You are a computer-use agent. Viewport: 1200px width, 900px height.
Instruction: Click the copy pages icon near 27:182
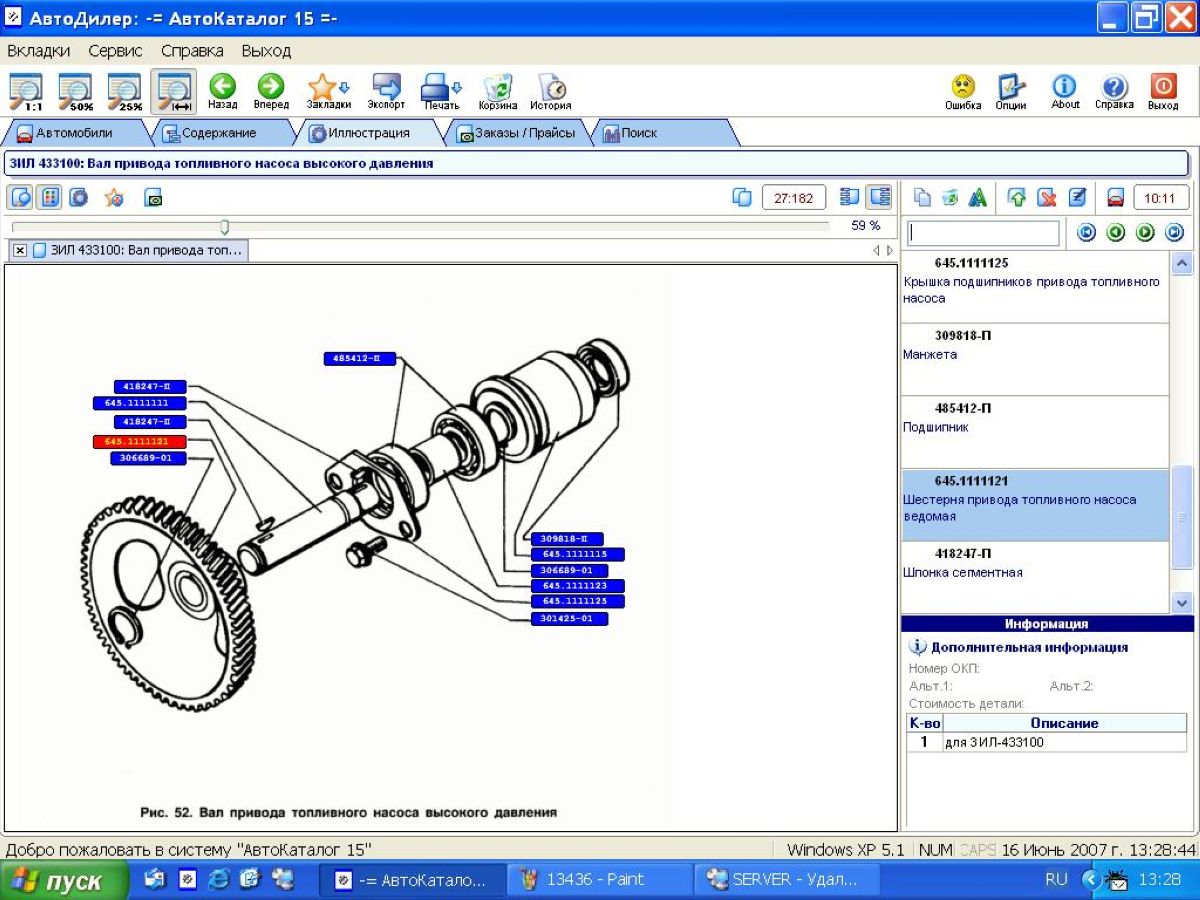pyautogui.click(x=742, y=198)
